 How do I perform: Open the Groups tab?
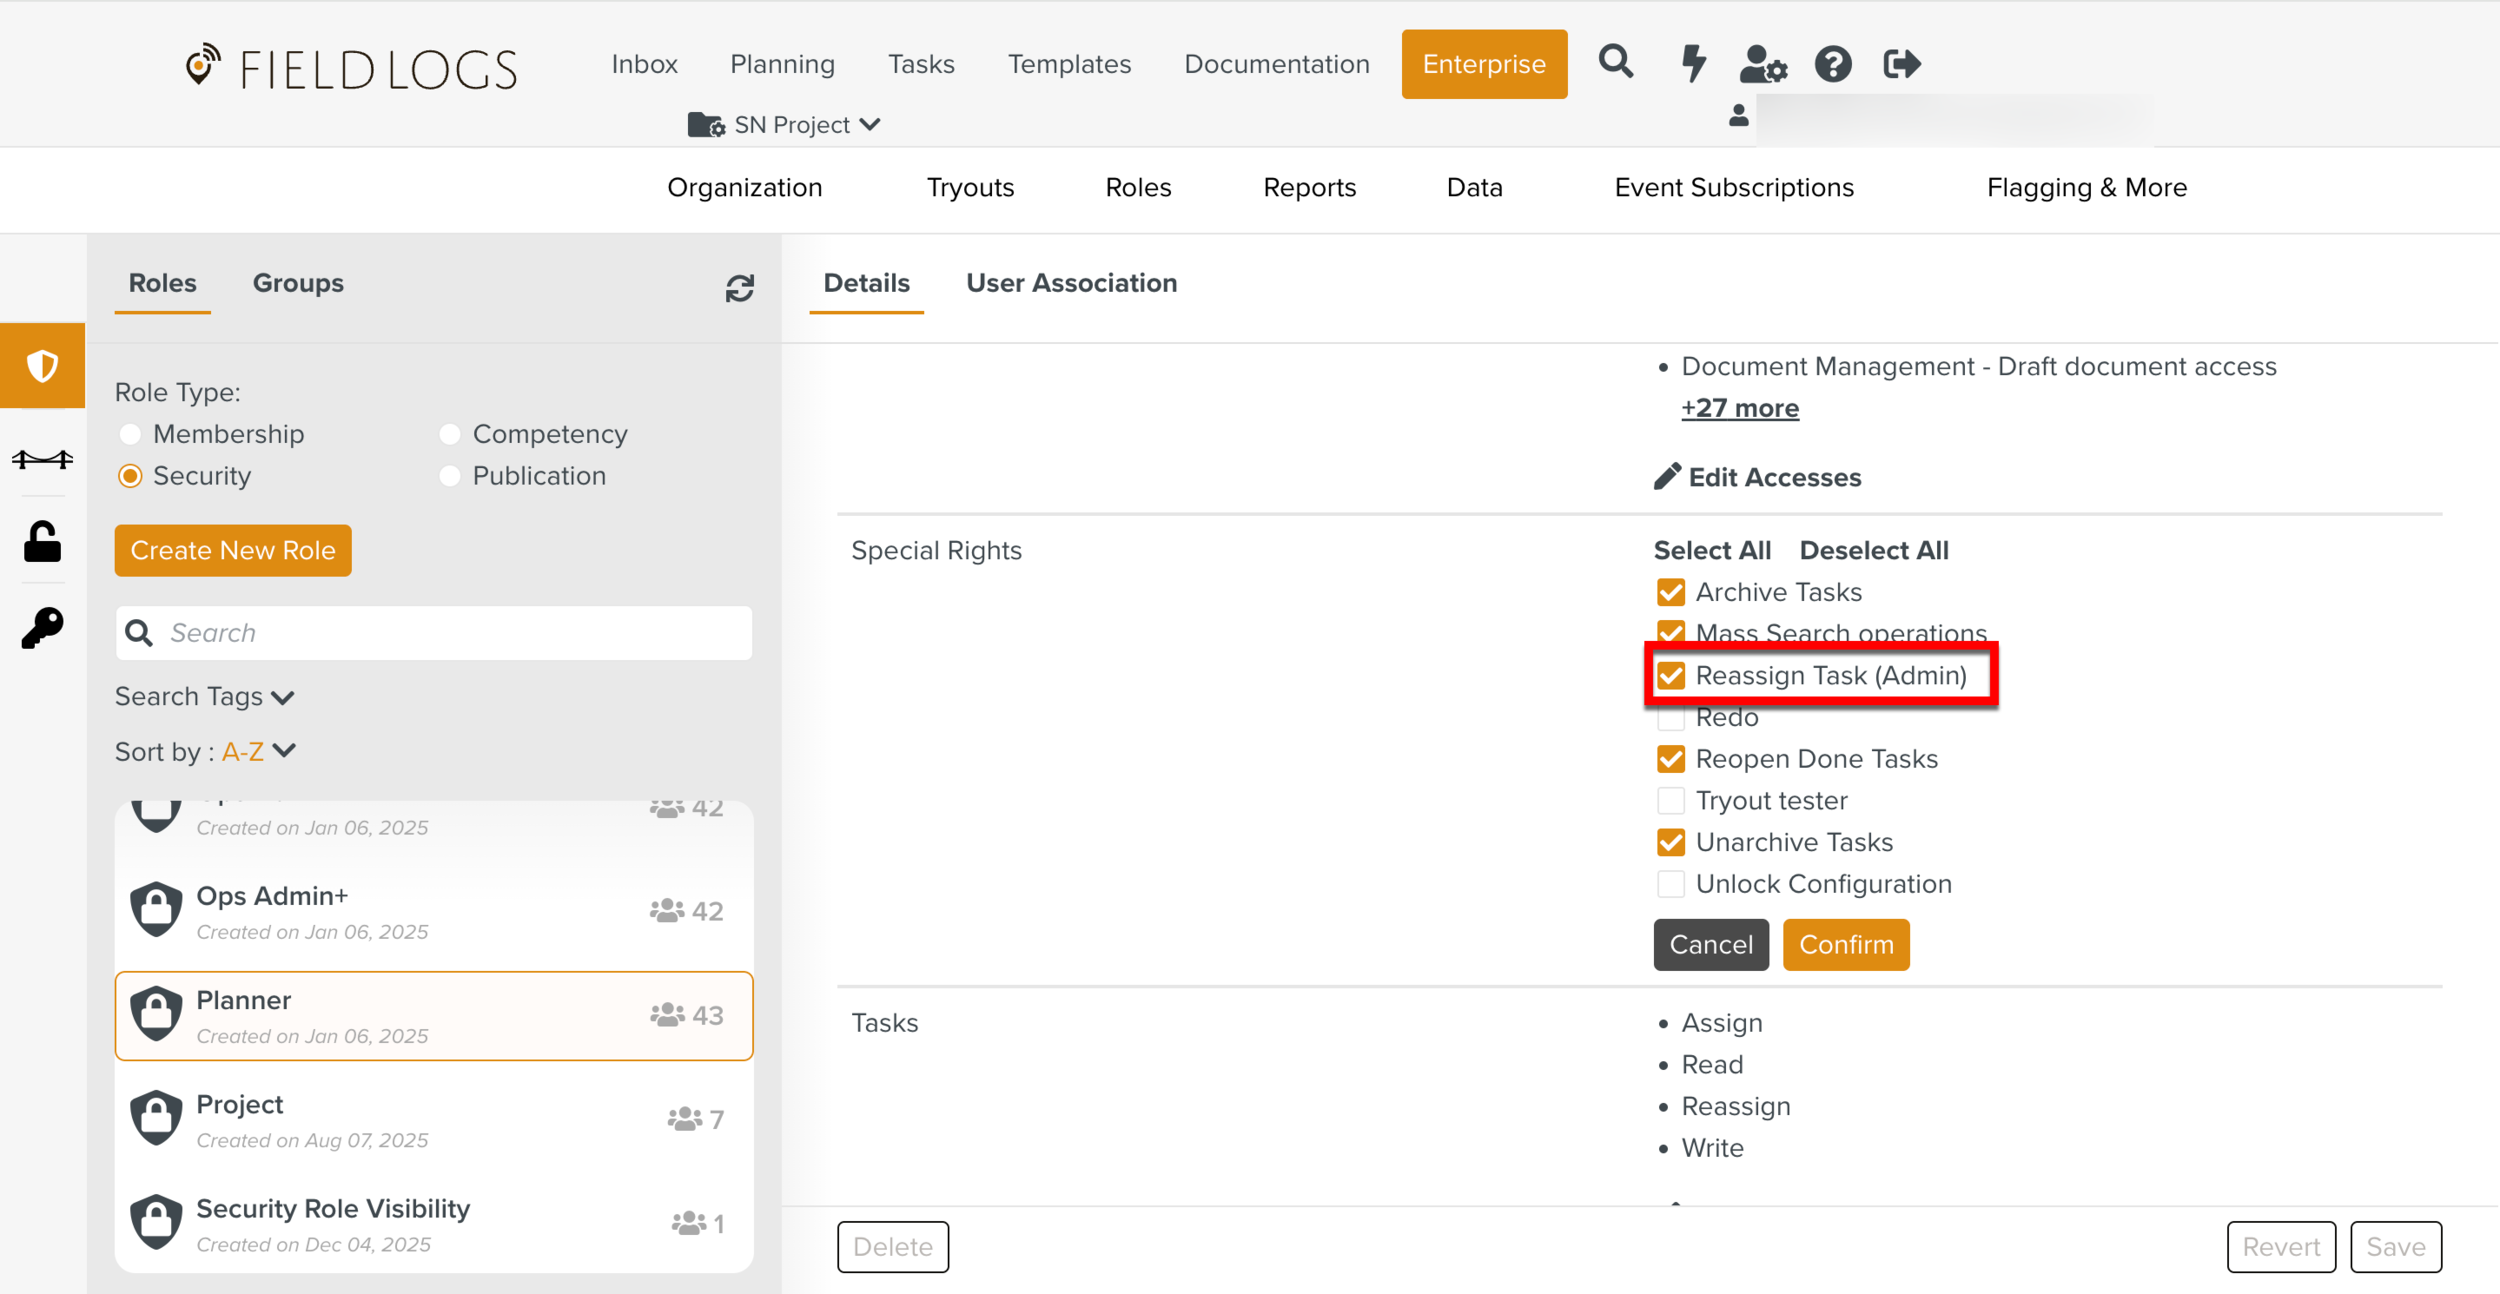coord(297,283)
